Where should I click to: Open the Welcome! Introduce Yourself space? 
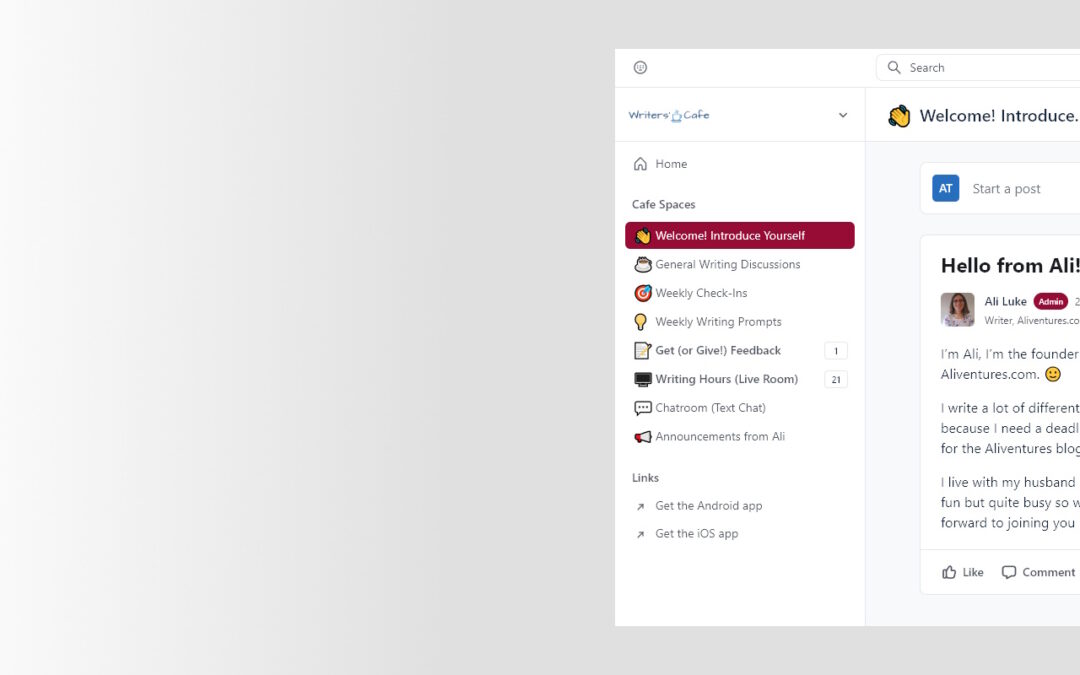(739, 236)
